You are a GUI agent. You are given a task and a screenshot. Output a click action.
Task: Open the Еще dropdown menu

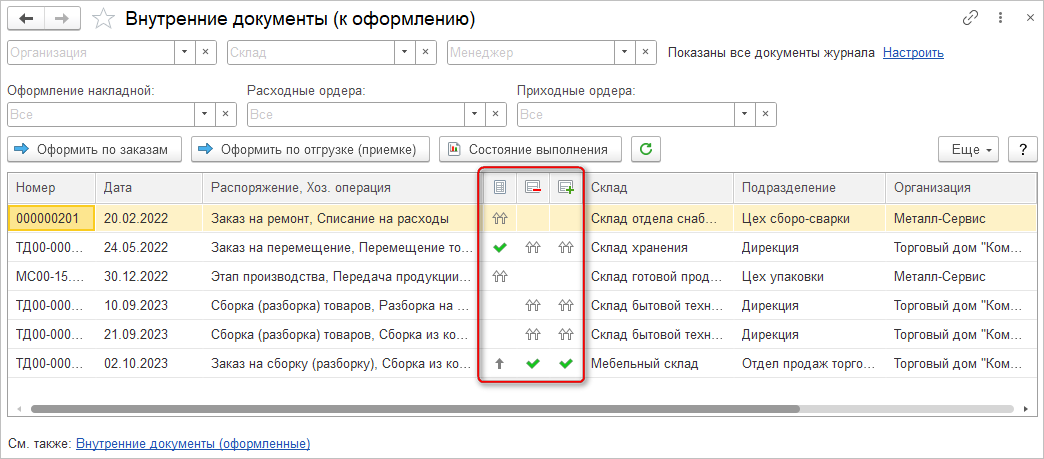pyautogui.click(x=970, y=149)
